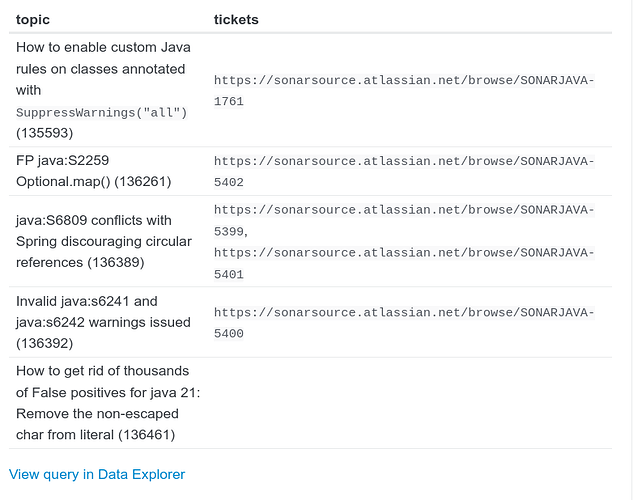Click the topic number (136261) text
Image resolution: width=641 pixels, height=500 pixels.
[x=143, y=182]
